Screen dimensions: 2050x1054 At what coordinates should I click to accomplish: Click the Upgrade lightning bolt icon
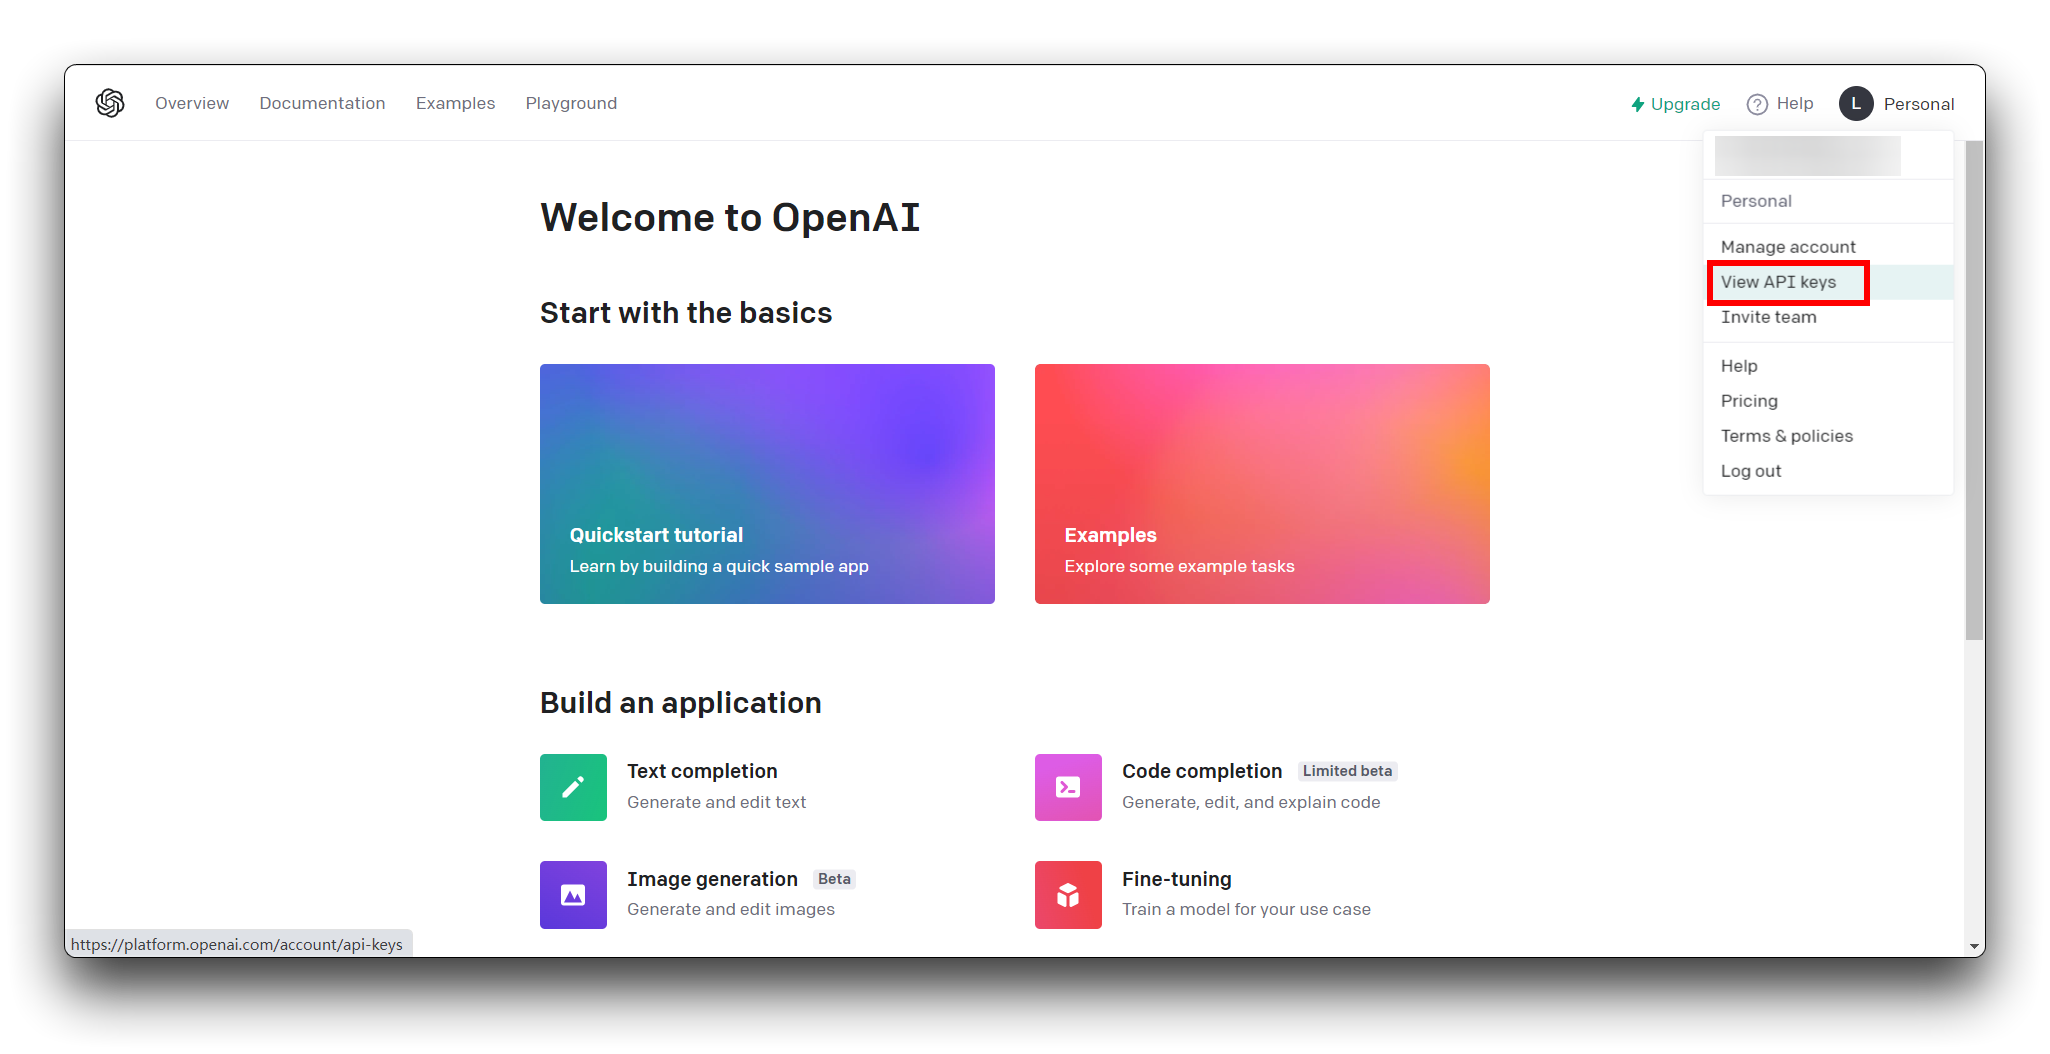(x=1638, y=104)
